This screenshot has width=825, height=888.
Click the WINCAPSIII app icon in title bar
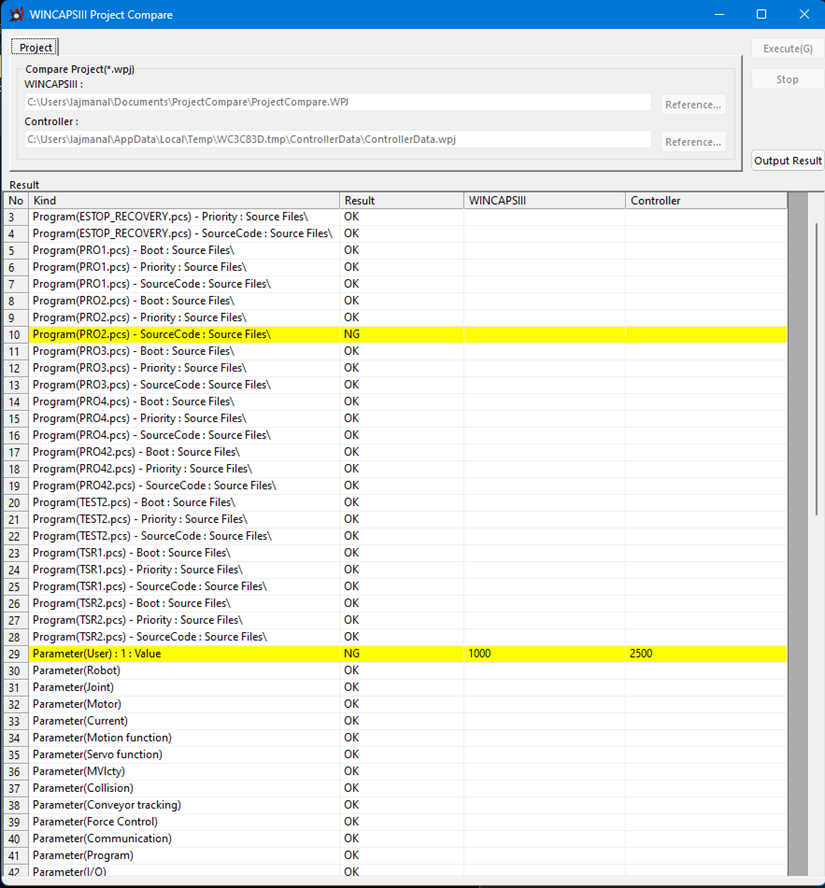tap(16, 14)
